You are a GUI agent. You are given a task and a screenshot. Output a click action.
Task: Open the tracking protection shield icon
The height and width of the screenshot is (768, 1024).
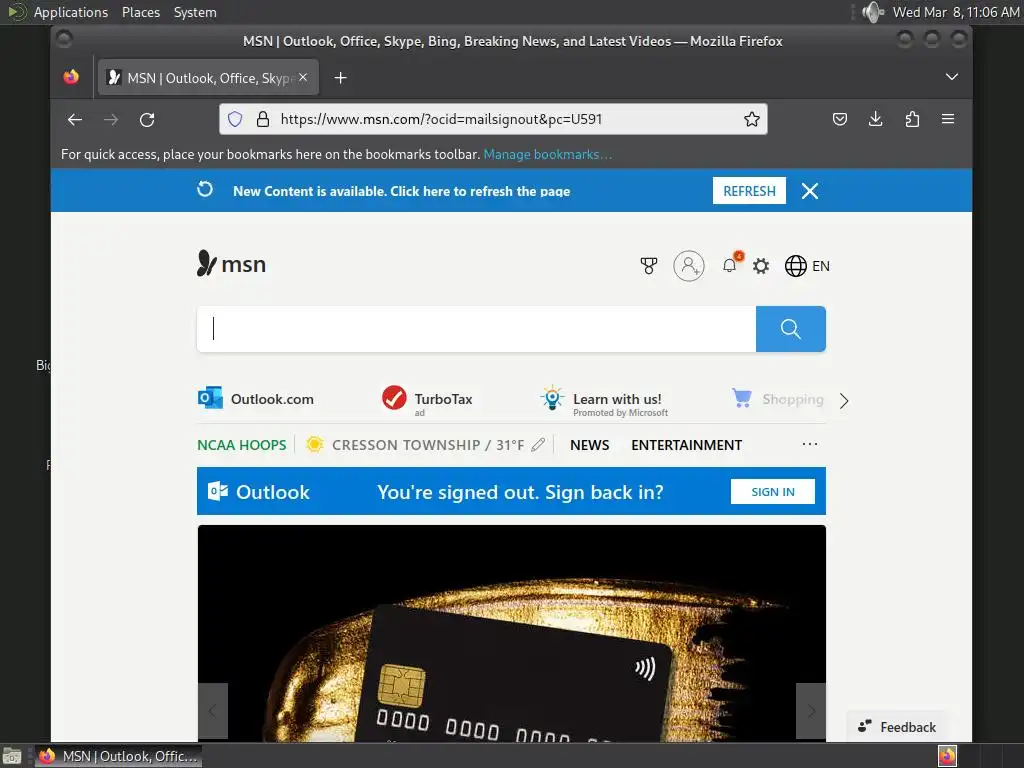click(235, 119)
